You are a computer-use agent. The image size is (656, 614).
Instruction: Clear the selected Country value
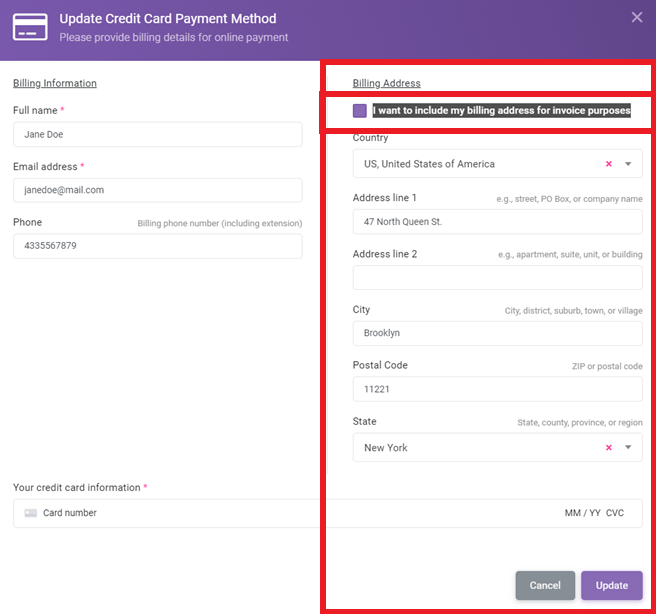pos(609,164)
